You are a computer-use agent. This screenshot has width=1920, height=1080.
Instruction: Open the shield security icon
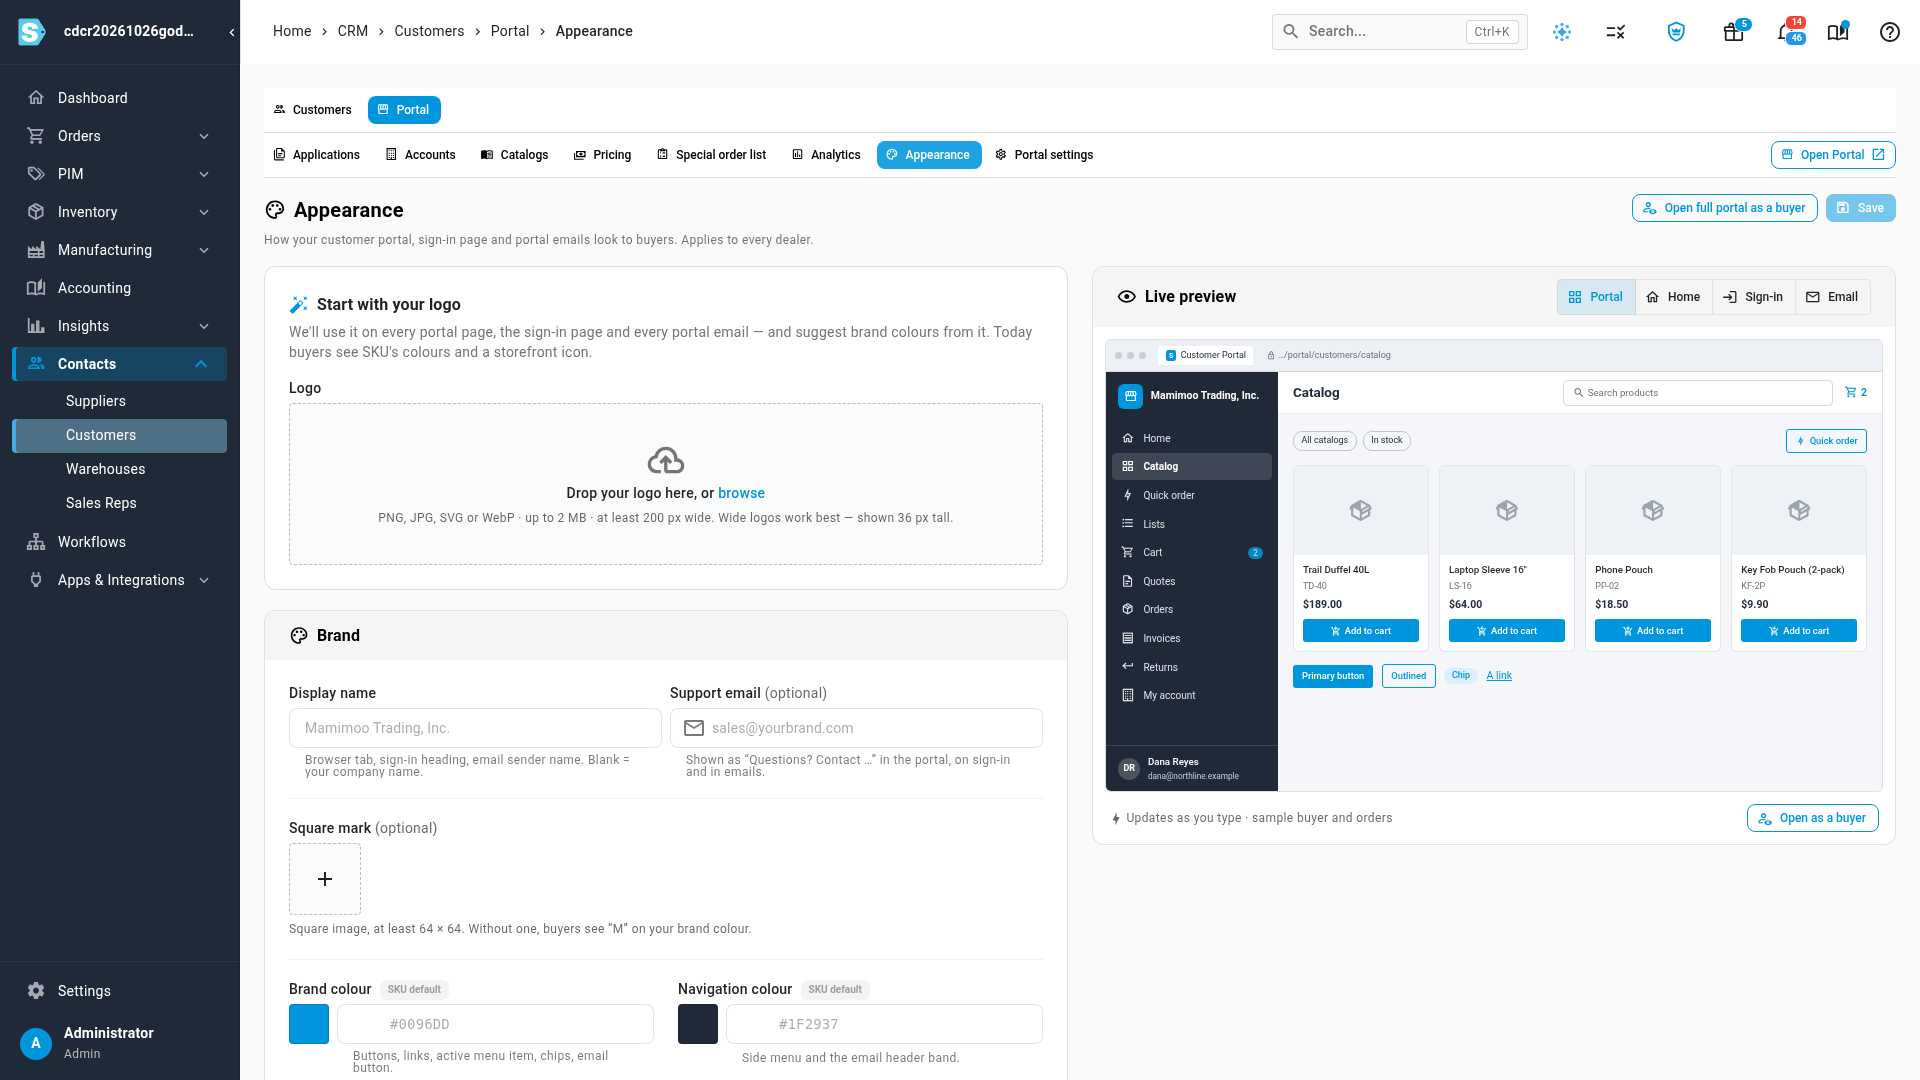pos(1676,32)
